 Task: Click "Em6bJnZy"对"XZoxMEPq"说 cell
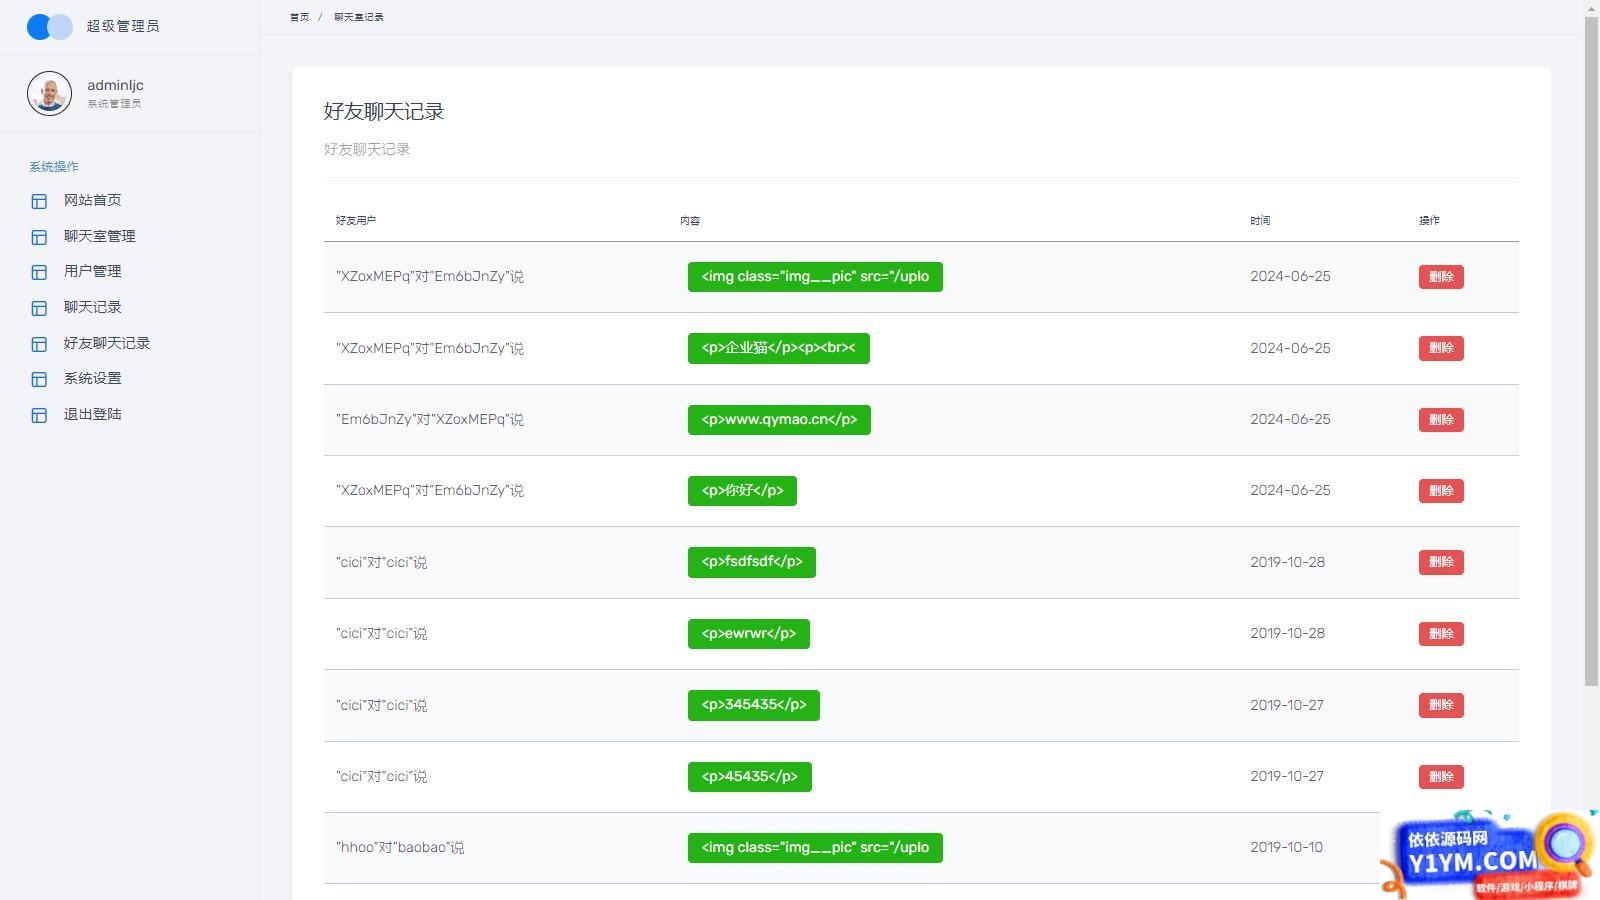coord(430,420)
